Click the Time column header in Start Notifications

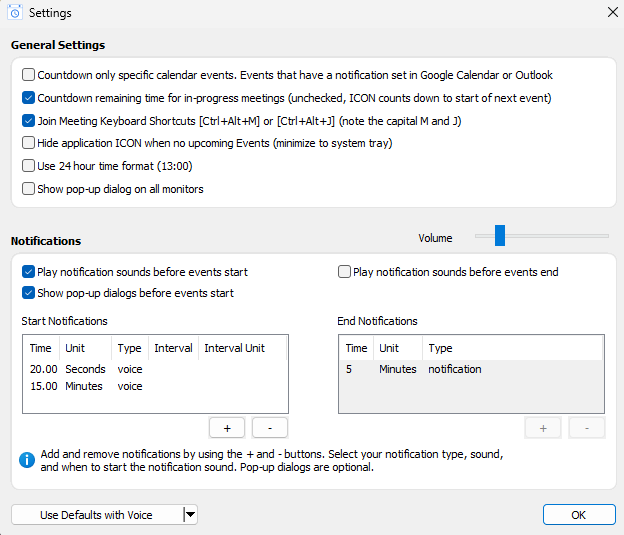coord(41,348)
